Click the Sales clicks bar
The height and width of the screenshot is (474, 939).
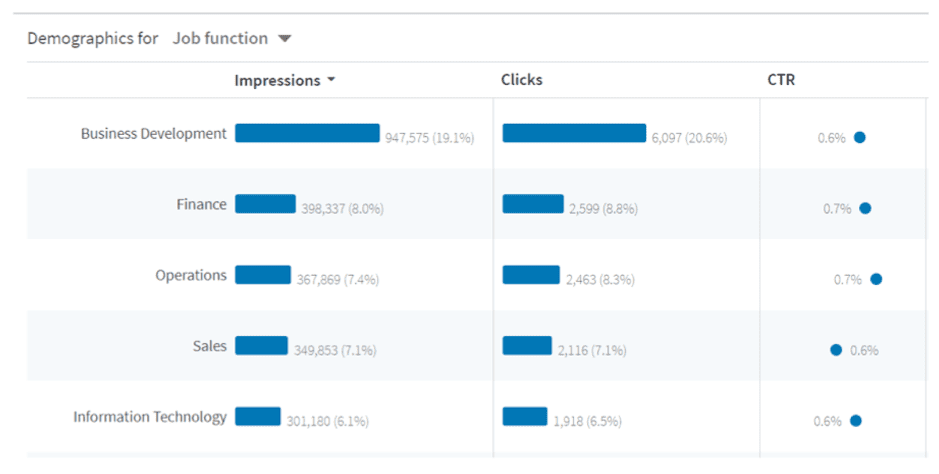click(x=527, y=346)
